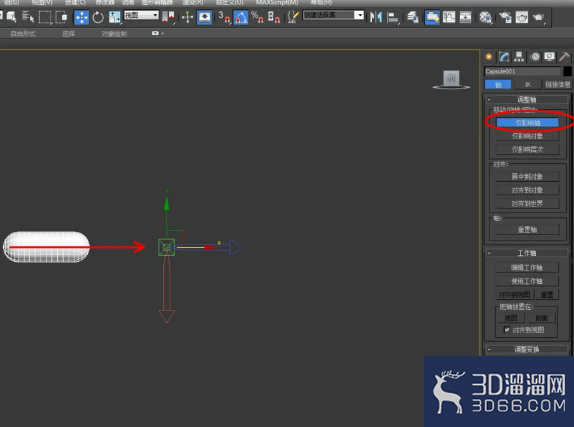
Task: Toggle the Angle Snap button
Action: tap(241, 17)
